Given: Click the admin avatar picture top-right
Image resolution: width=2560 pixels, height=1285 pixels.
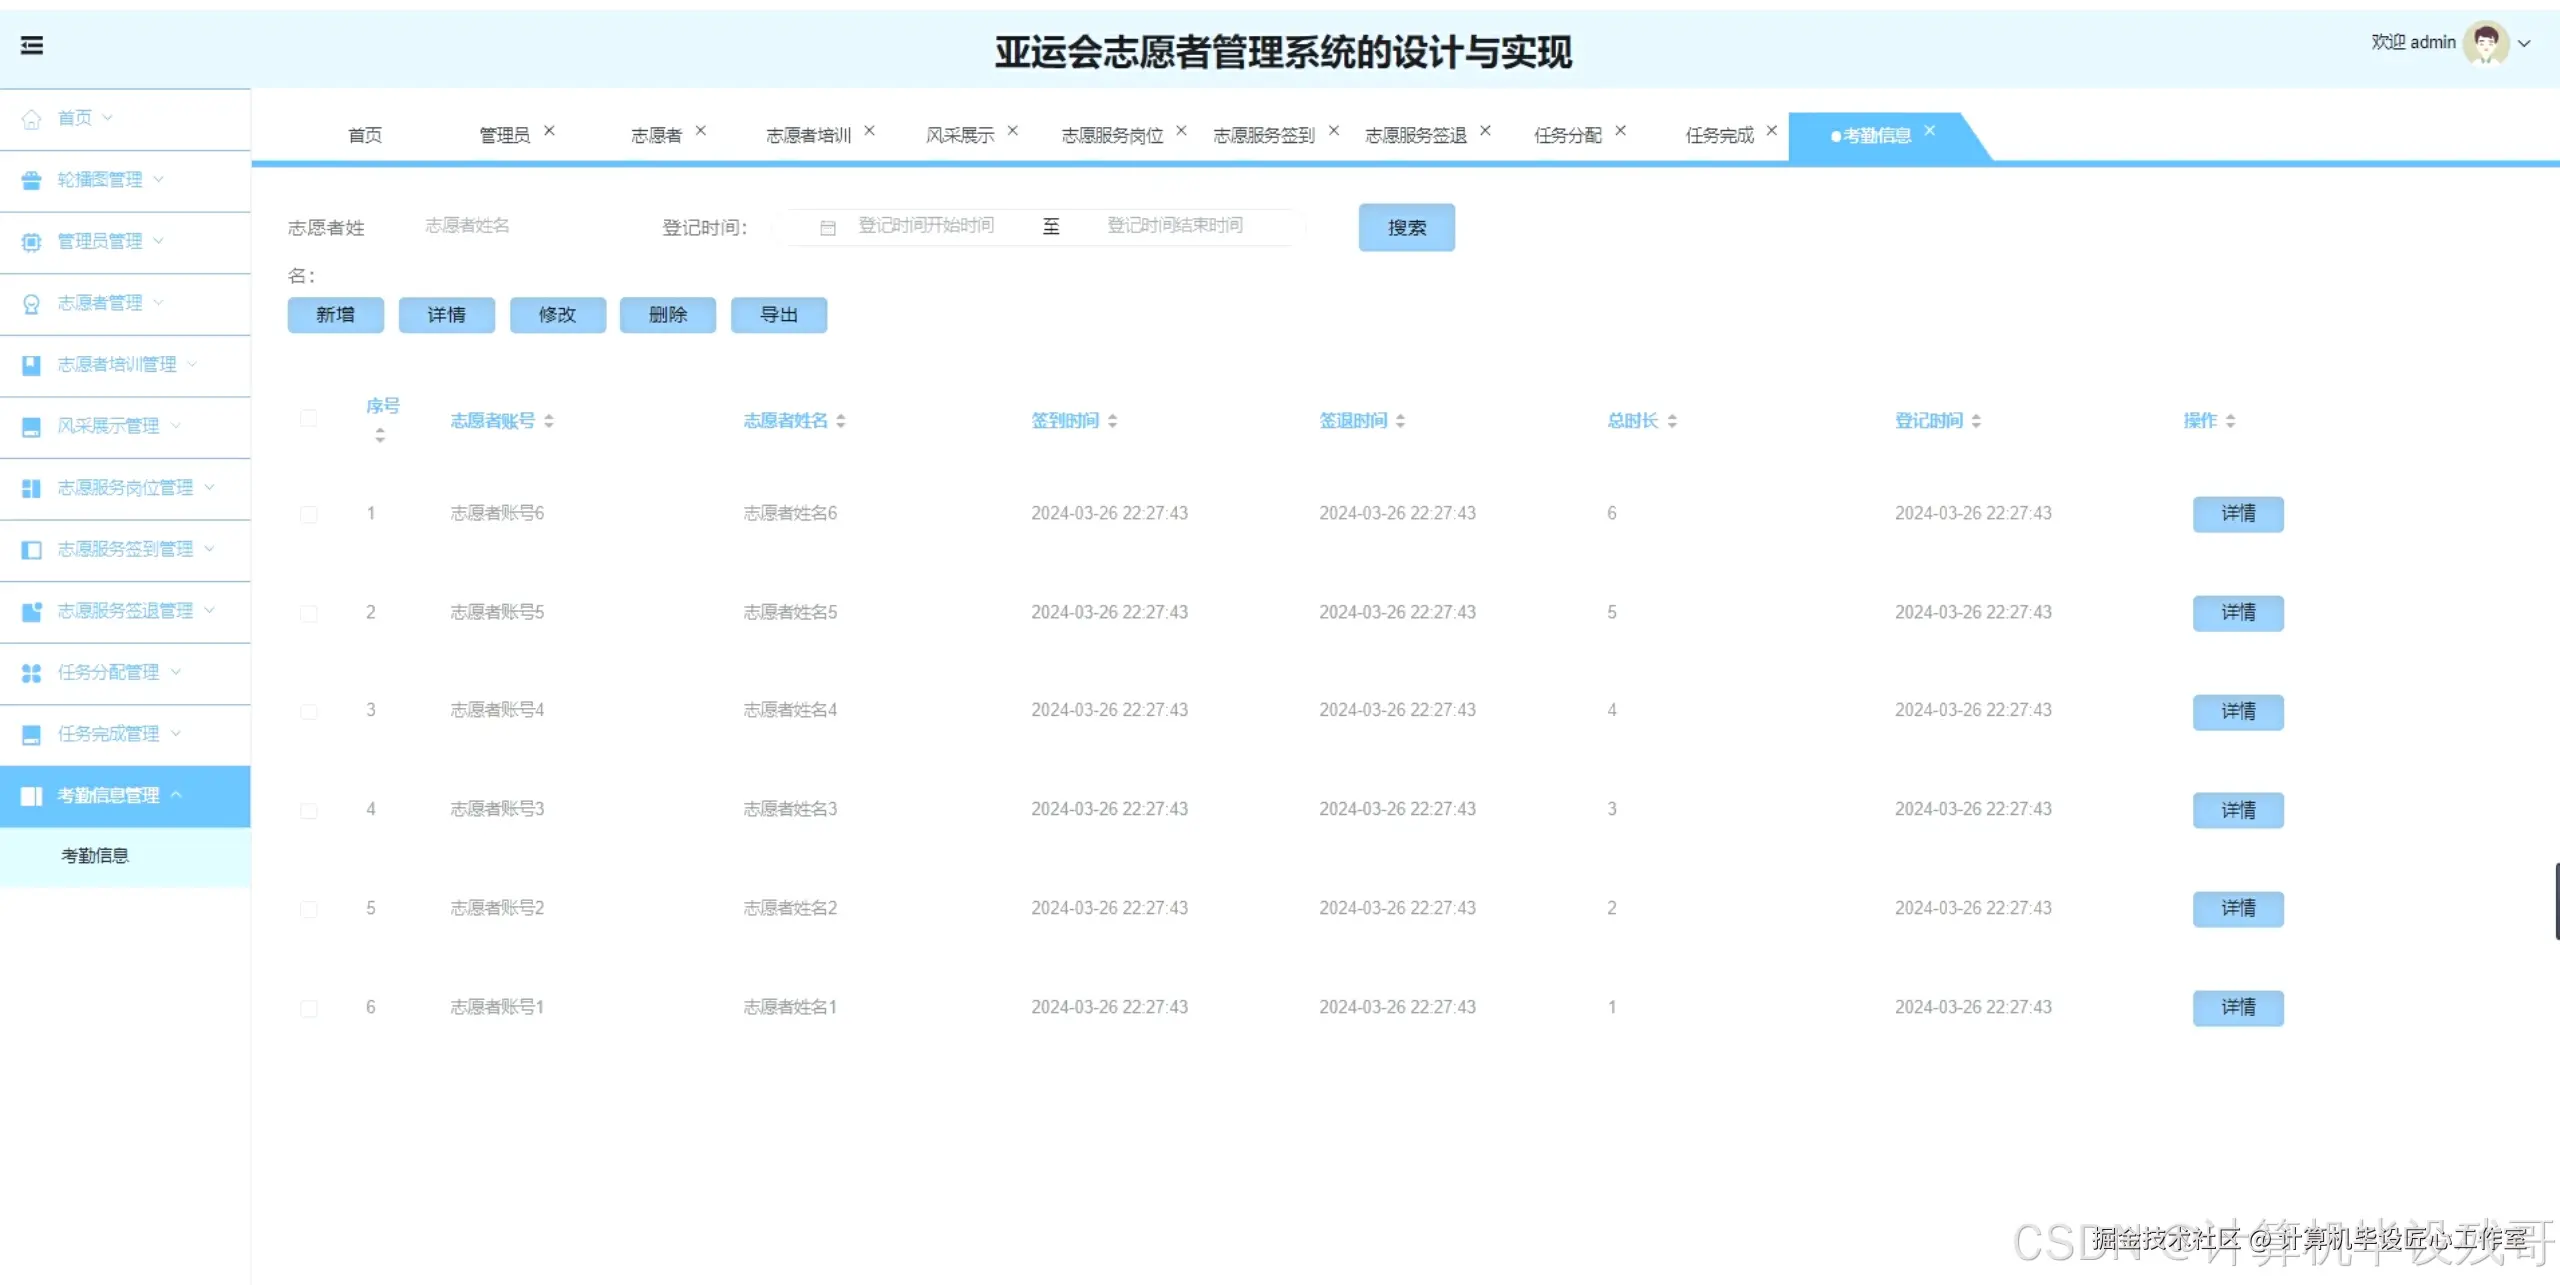Looking at the screenshot, I should pyautogui.click(x=2487, y=44).
